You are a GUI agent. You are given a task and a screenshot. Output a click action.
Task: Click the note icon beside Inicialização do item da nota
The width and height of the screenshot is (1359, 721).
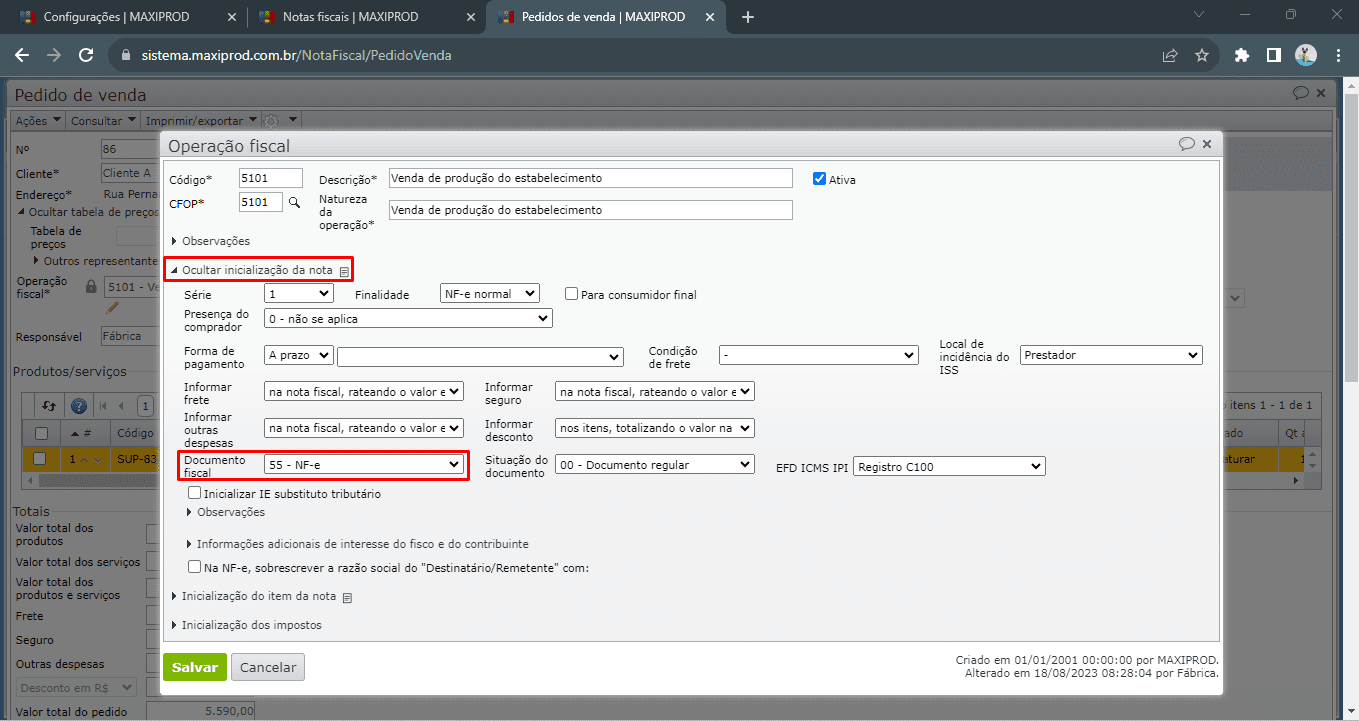tap(347, 597)
